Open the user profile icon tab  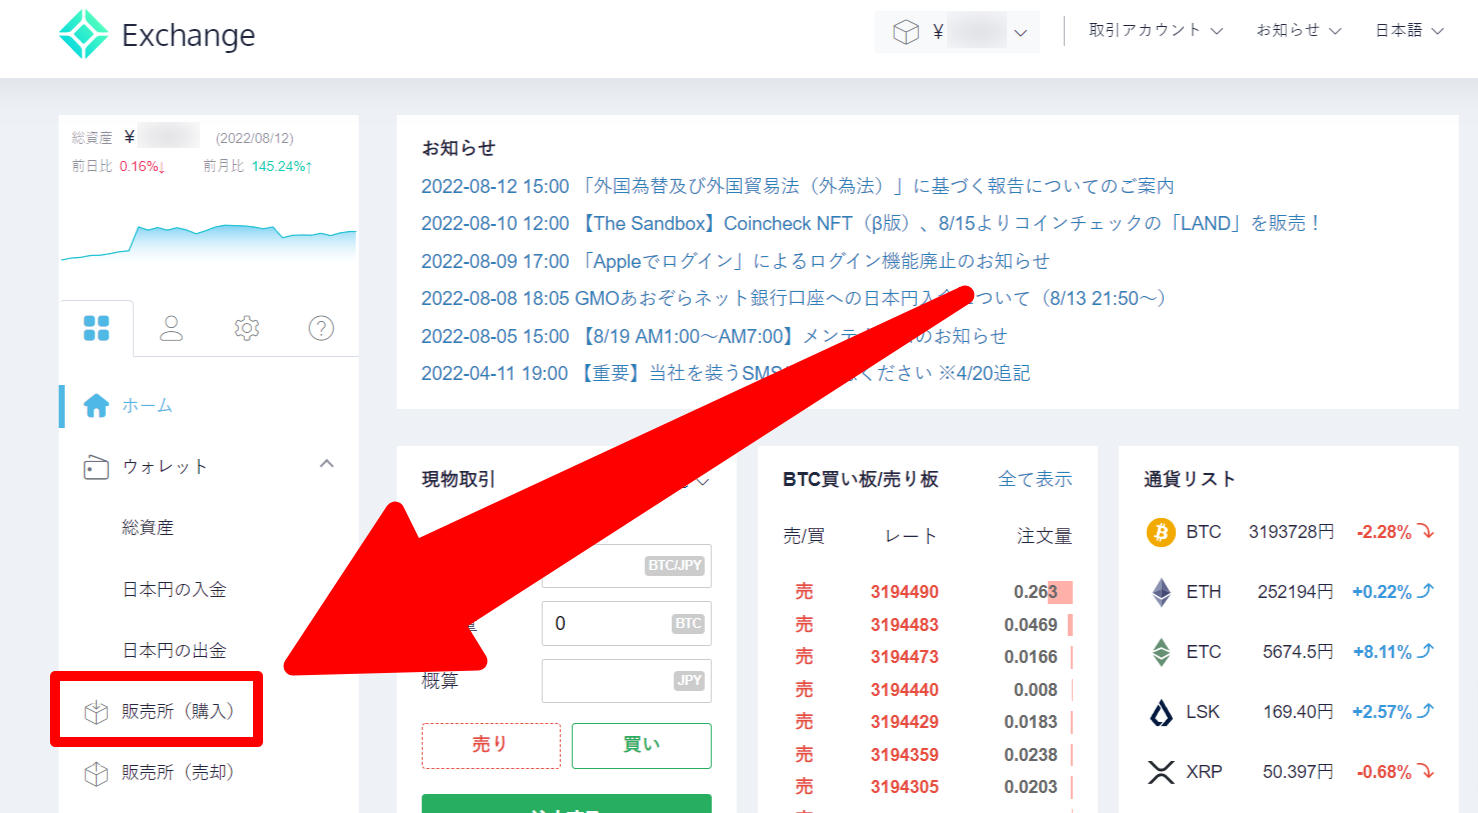172,328
